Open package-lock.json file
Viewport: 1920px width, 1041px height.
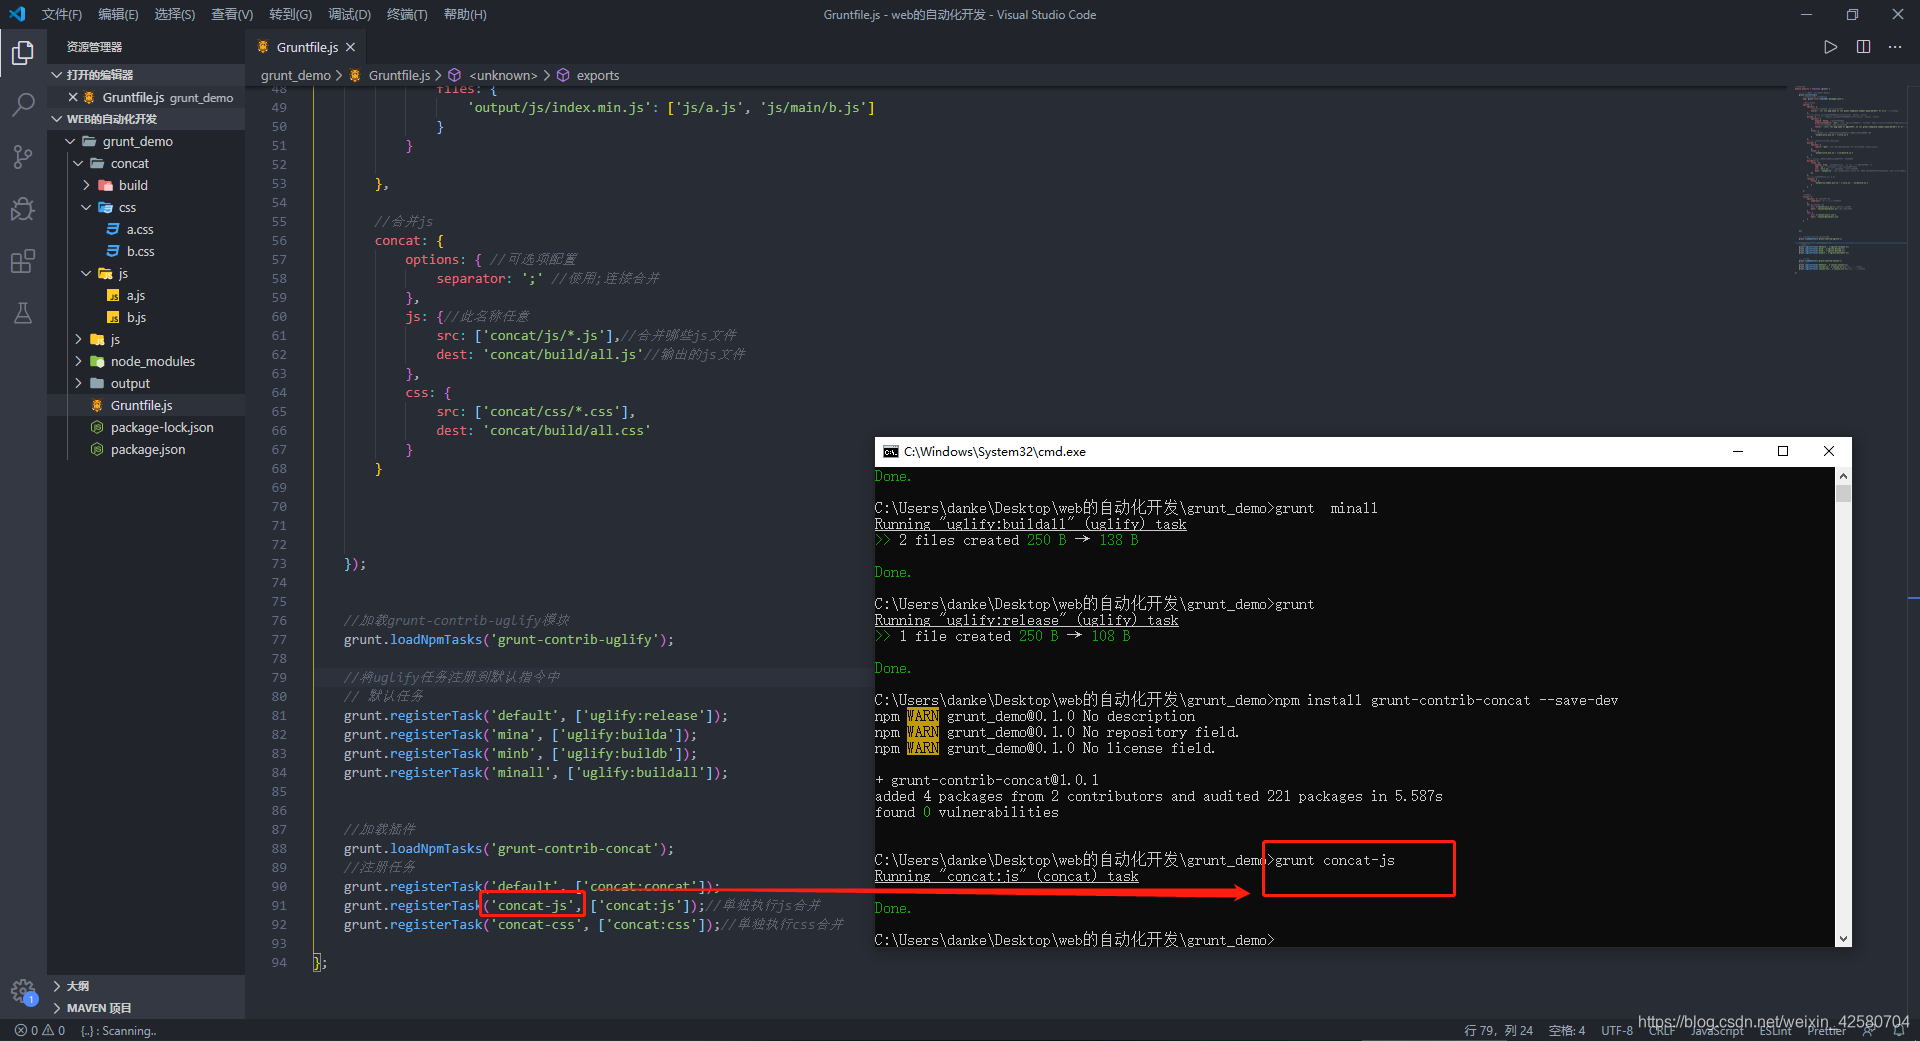(x=162, y=427)
